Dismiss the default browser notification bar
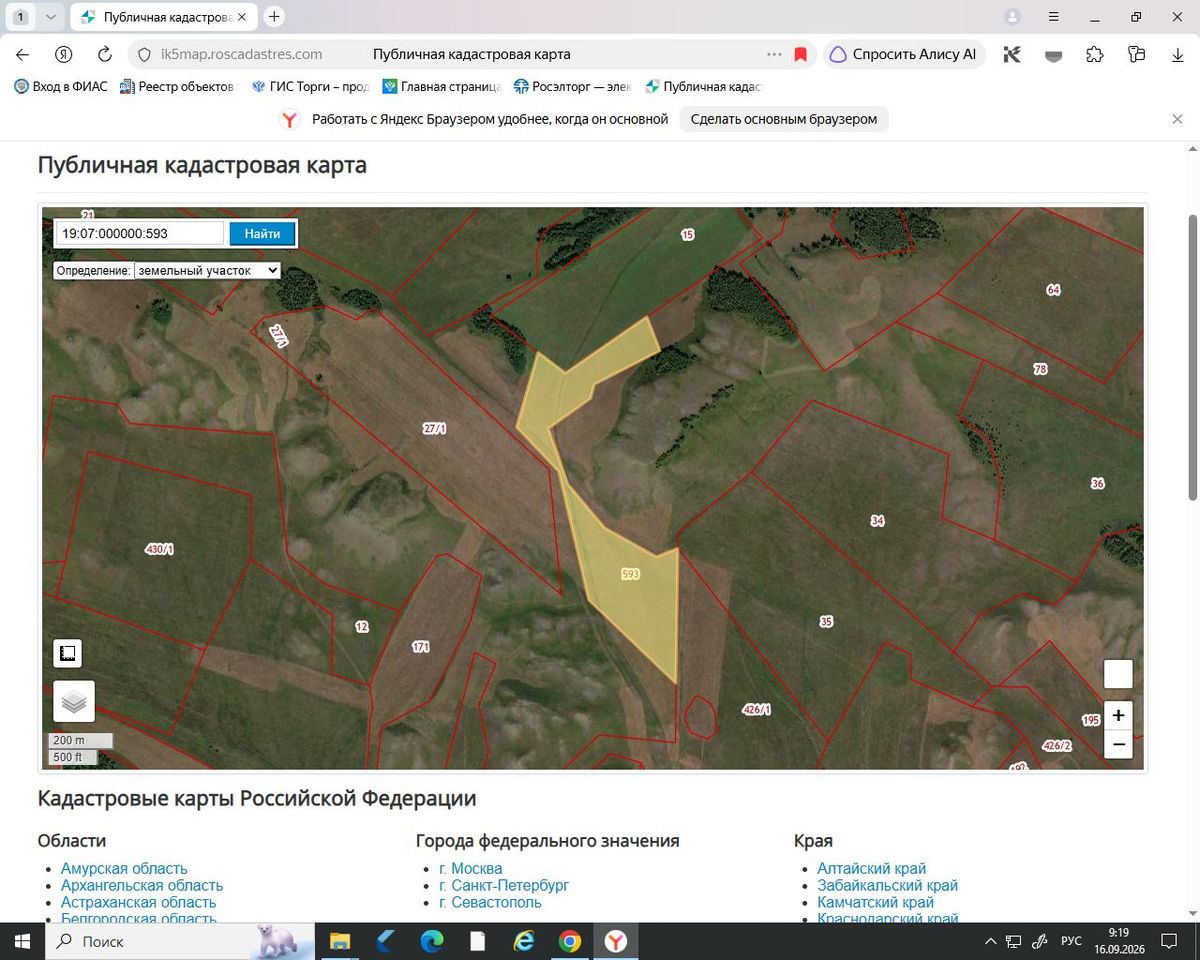Screen dimensions: 1200x960 point(1177,119)
